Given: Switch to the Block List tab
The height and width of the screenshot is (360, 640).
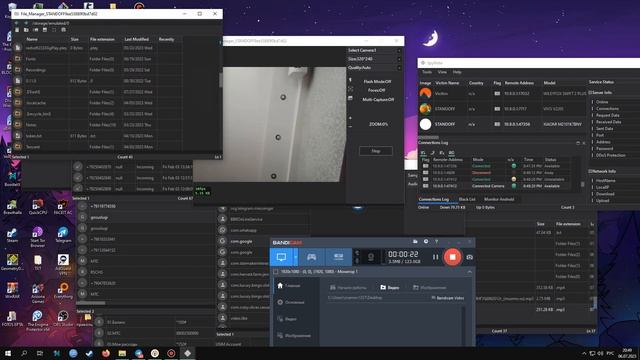Looking at the screenshot, I should (x=467, y=199).
